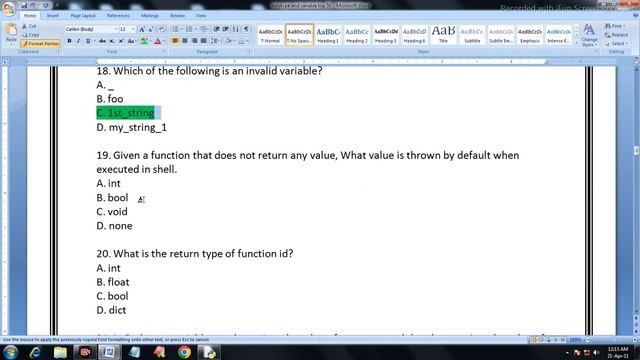
Task: Apply the Subtitle style
Action: tap(472, 35)
